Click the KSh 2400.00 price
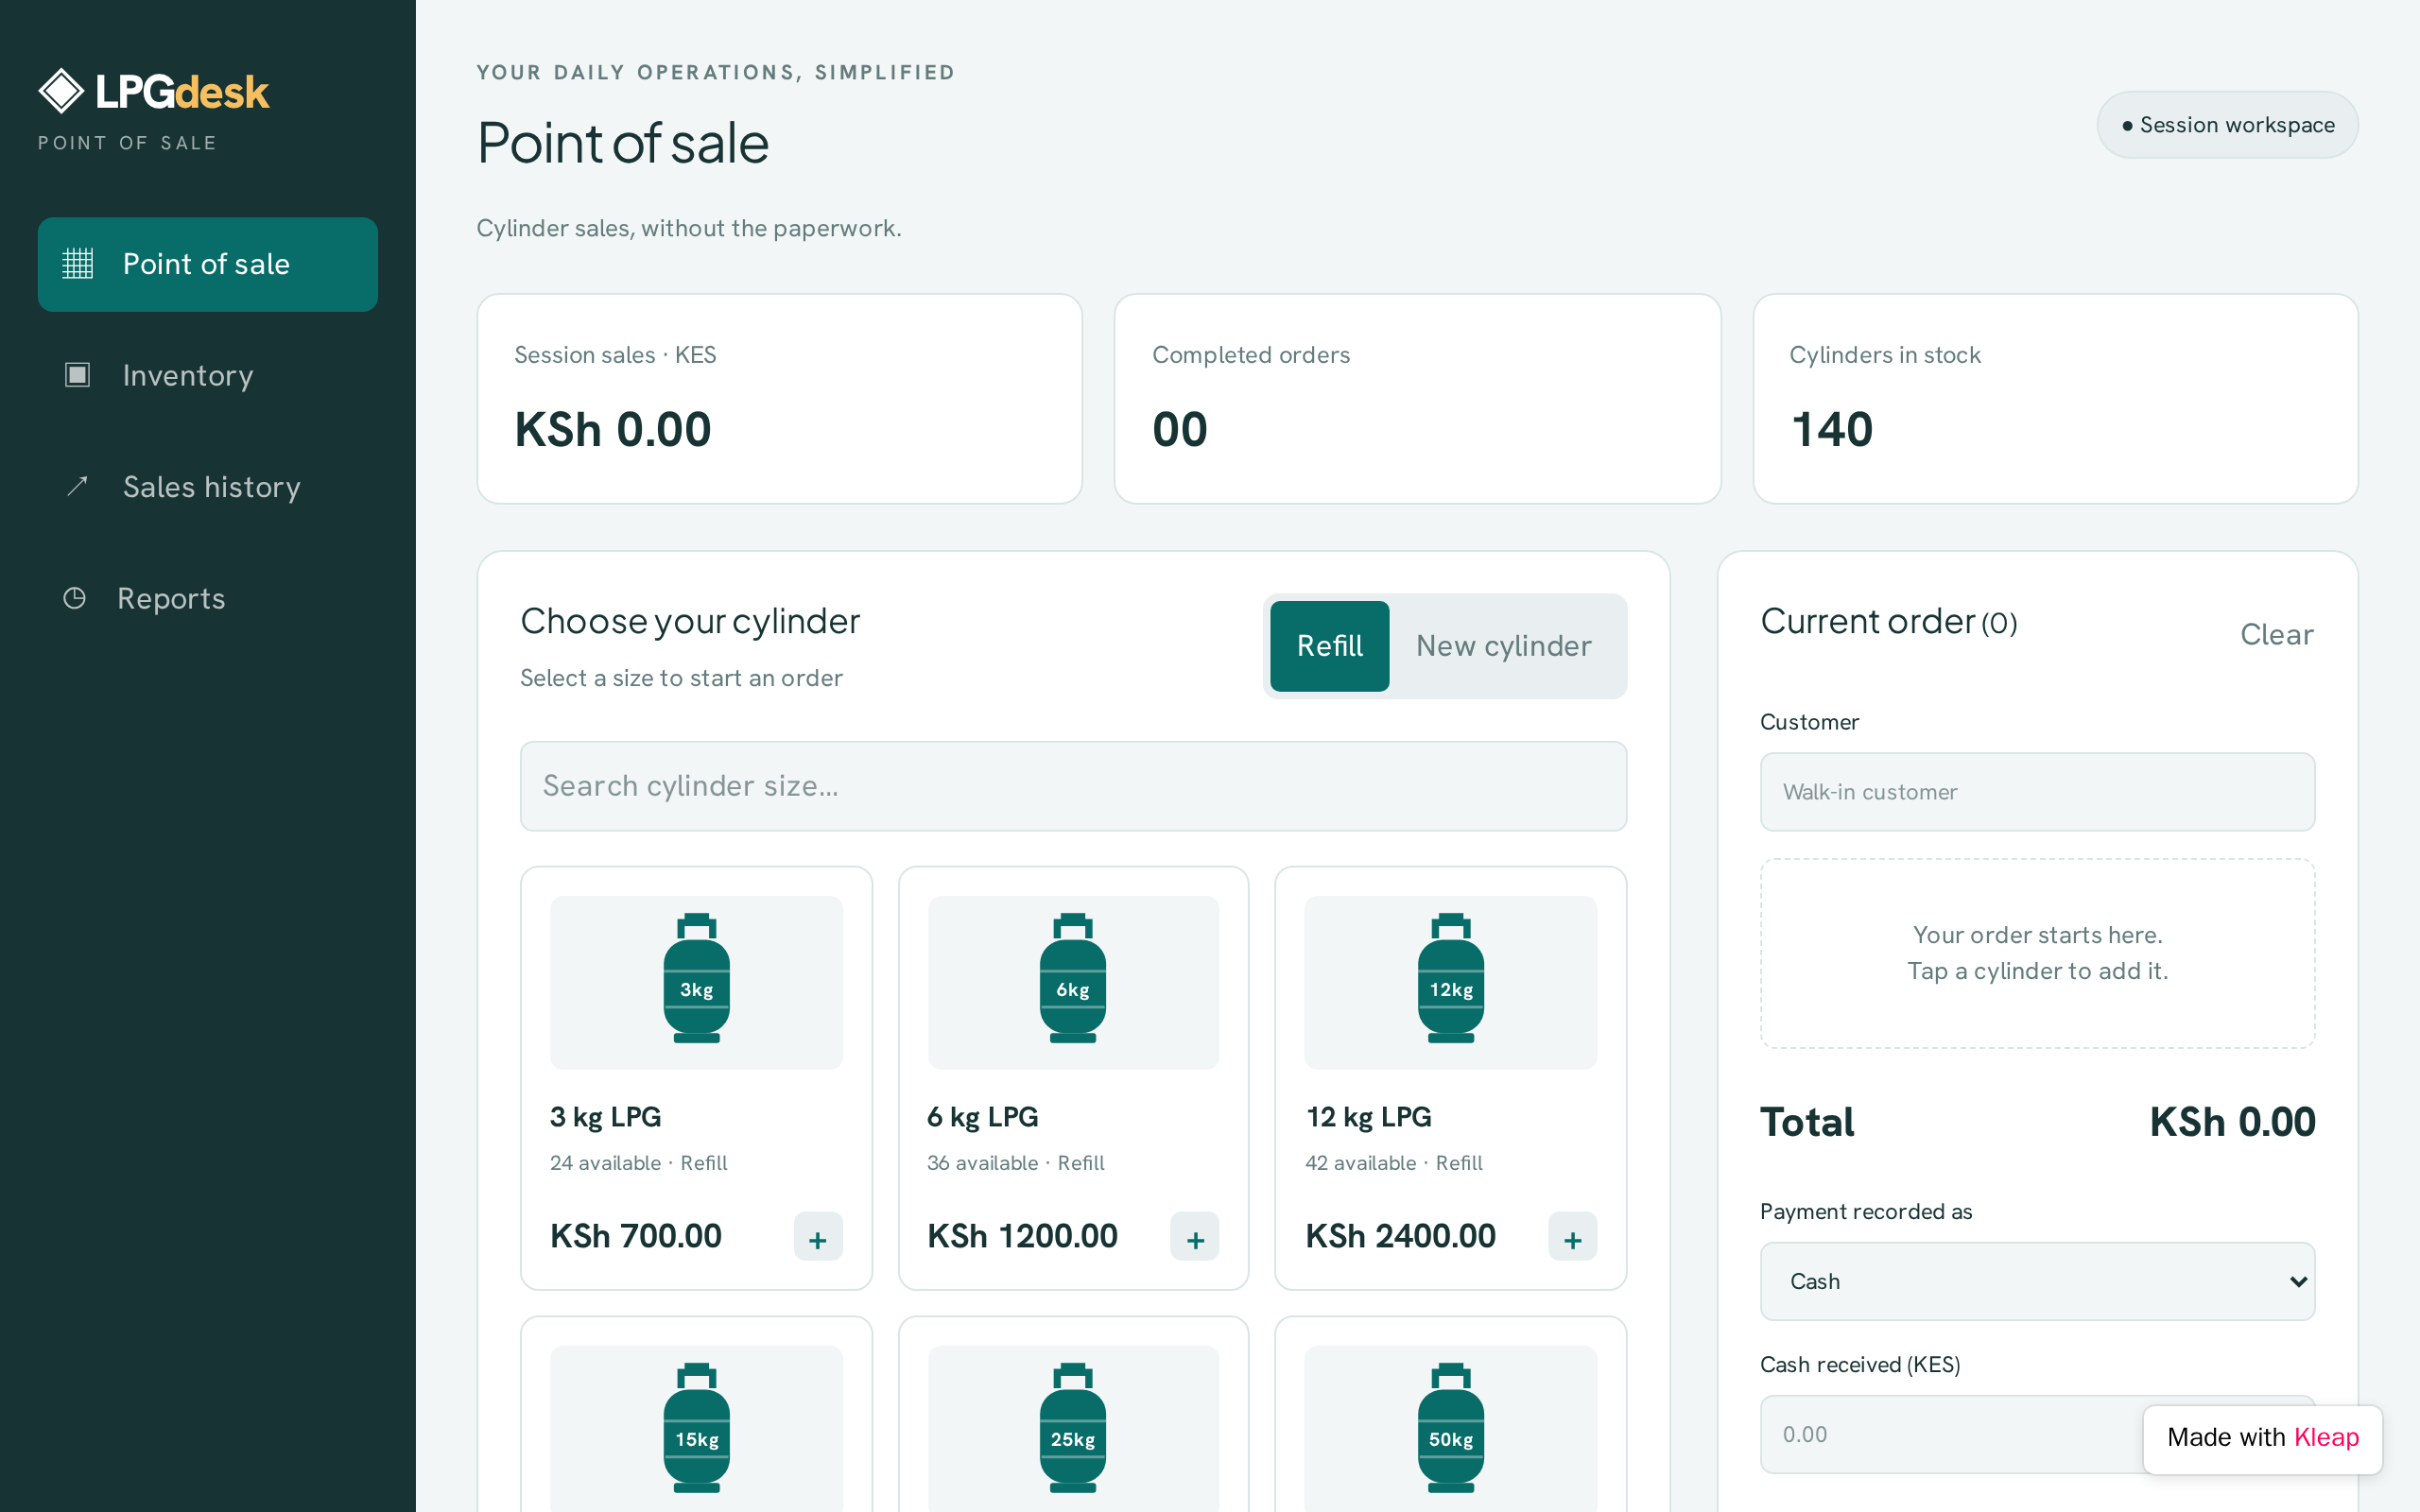2420x1512 pixels. 1400,1237
